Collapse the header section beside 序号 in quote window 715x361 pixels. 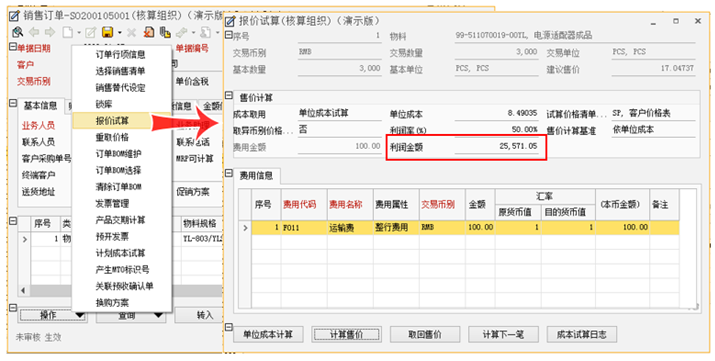click(x=229, y=34)
